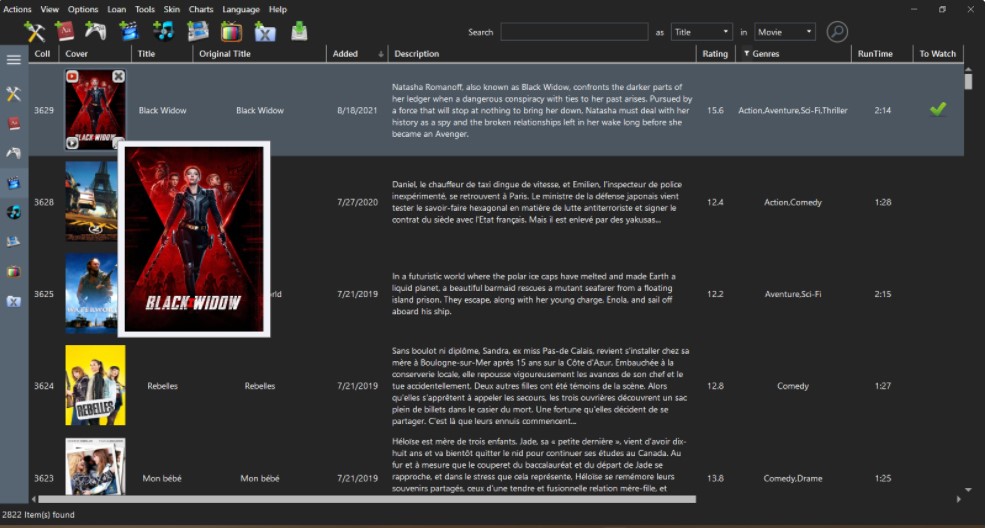This screenshot has width=986, height=528.
Task: Sort by the Coll column header
Action: click(43, 53)
